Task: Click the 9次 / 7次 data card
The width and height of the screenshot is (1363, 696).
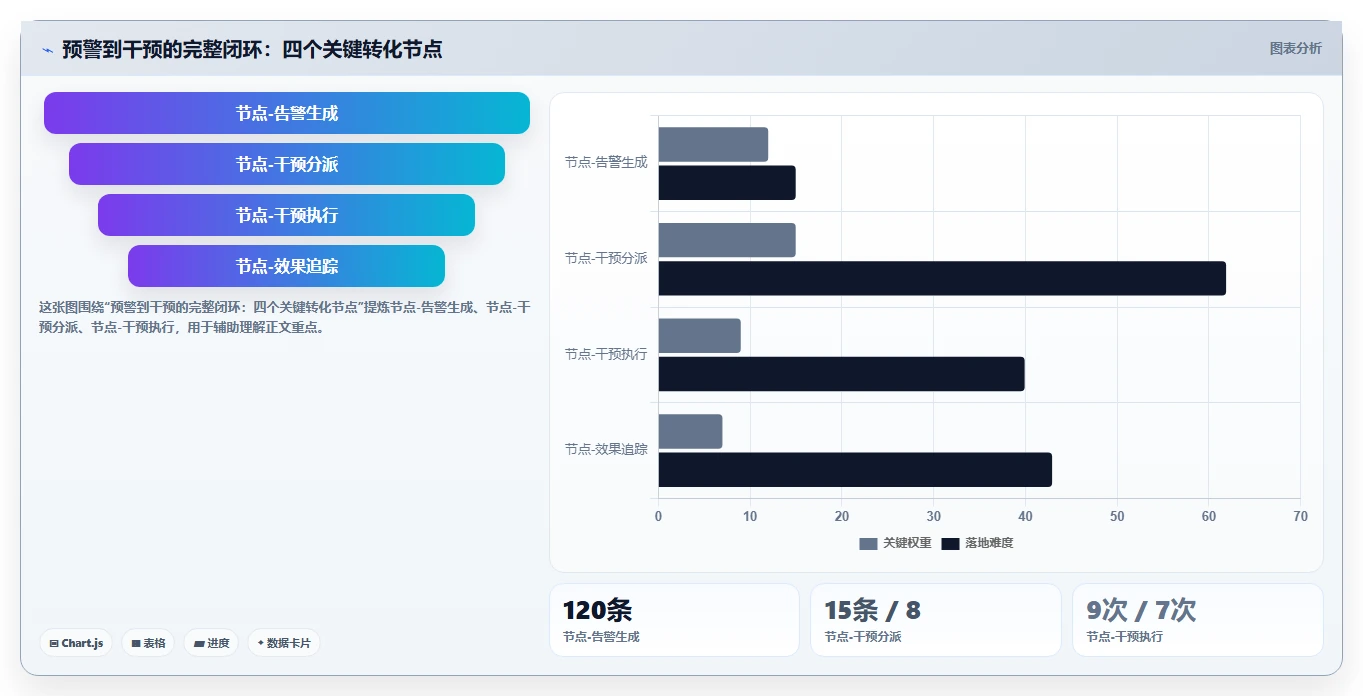Action: [x=1198, y=620]
